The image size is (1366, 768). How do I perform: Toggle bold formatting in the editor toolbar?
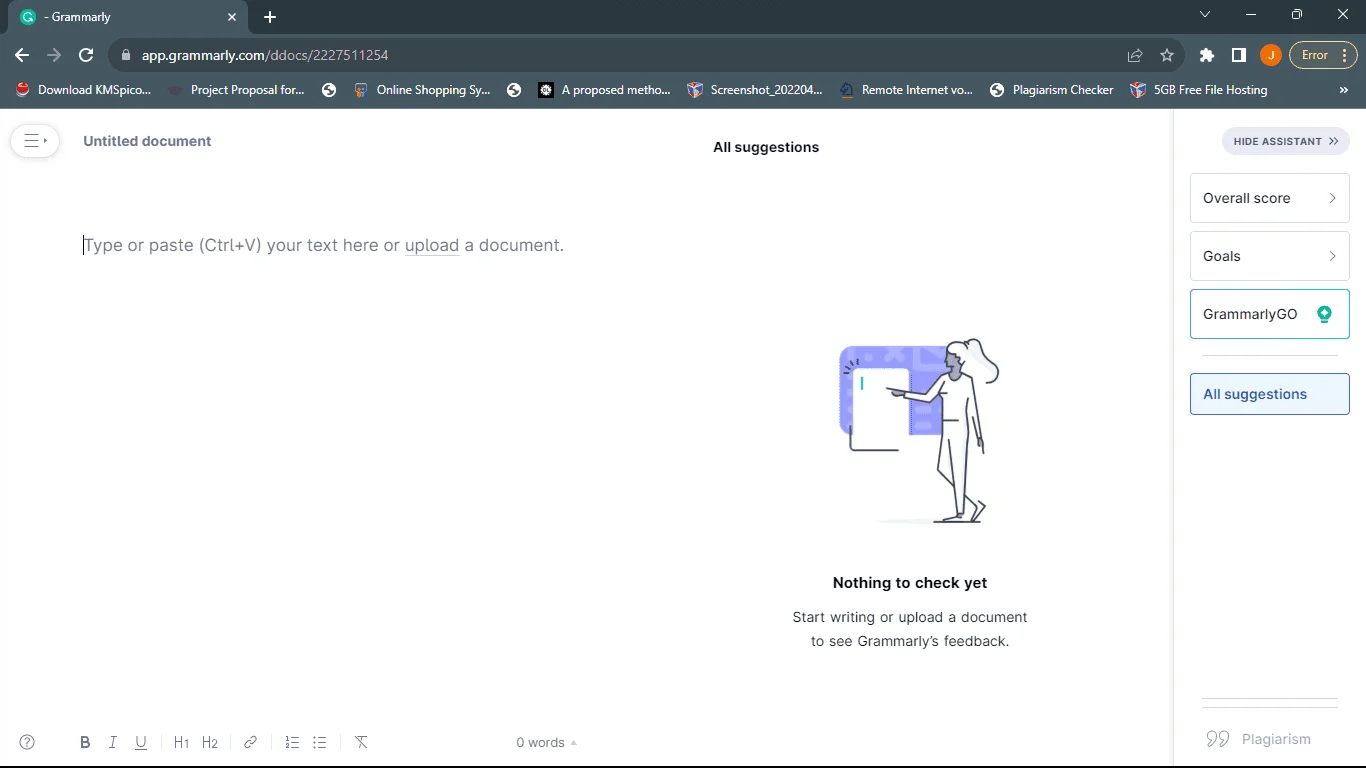point(85,742)
